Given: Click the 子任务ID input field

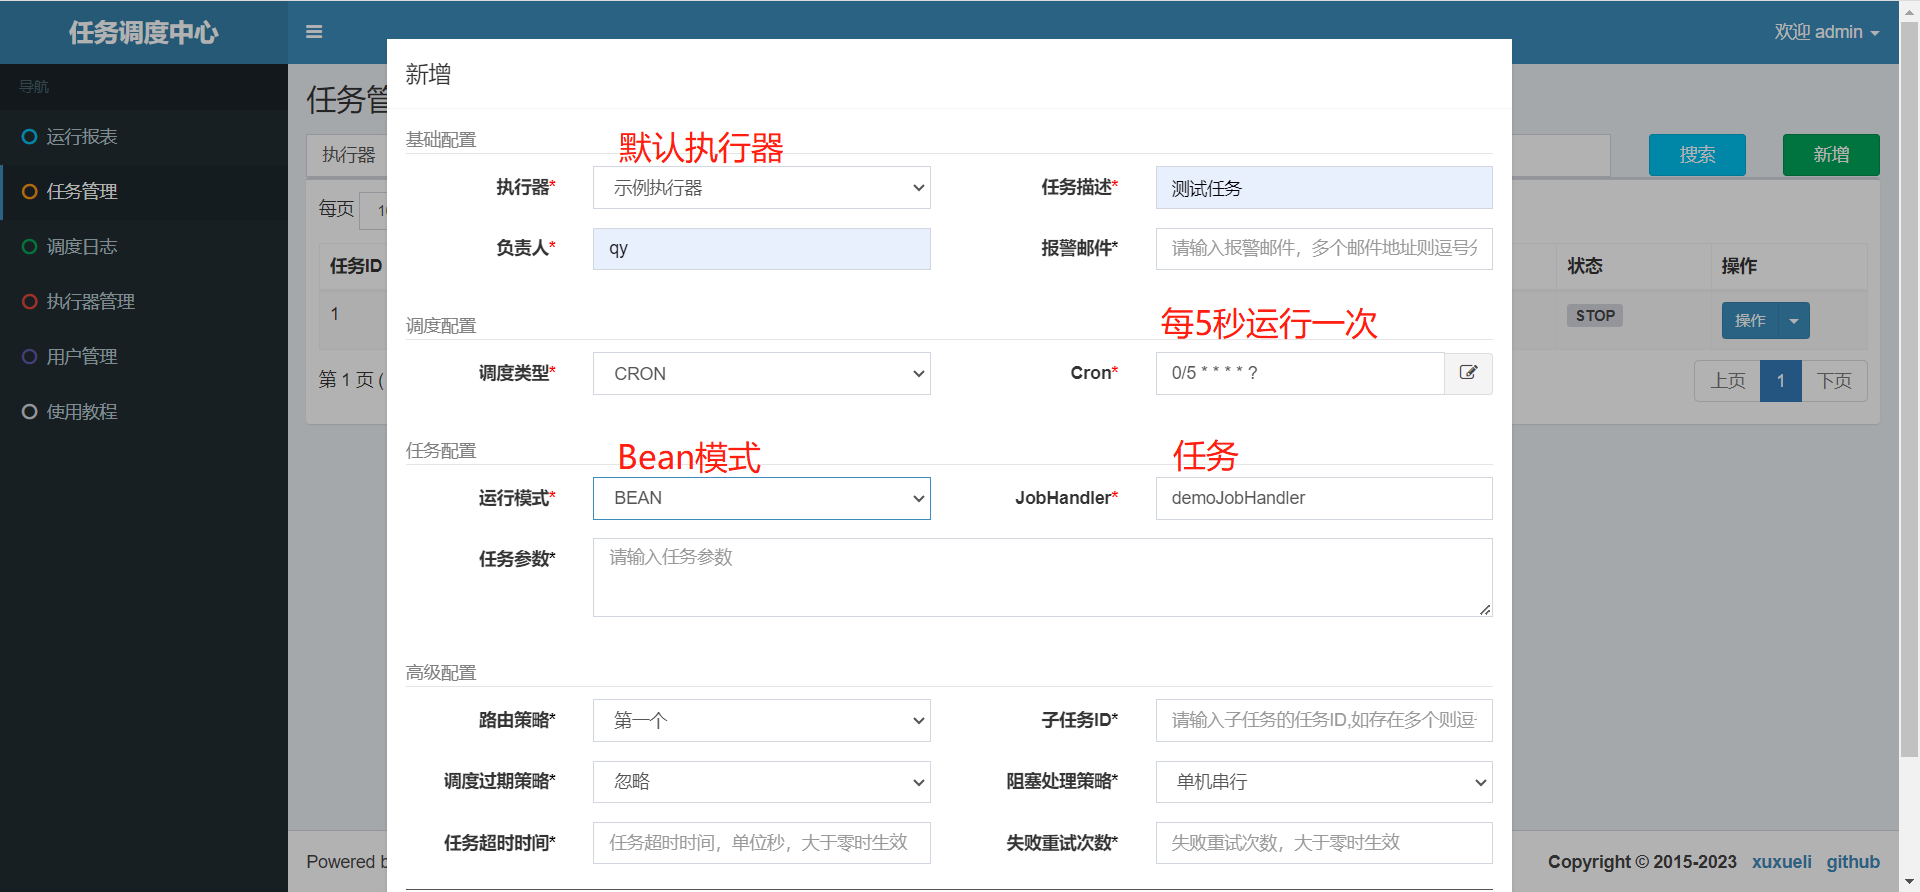Looking at the screenshot, I should tap(1324, 720).
